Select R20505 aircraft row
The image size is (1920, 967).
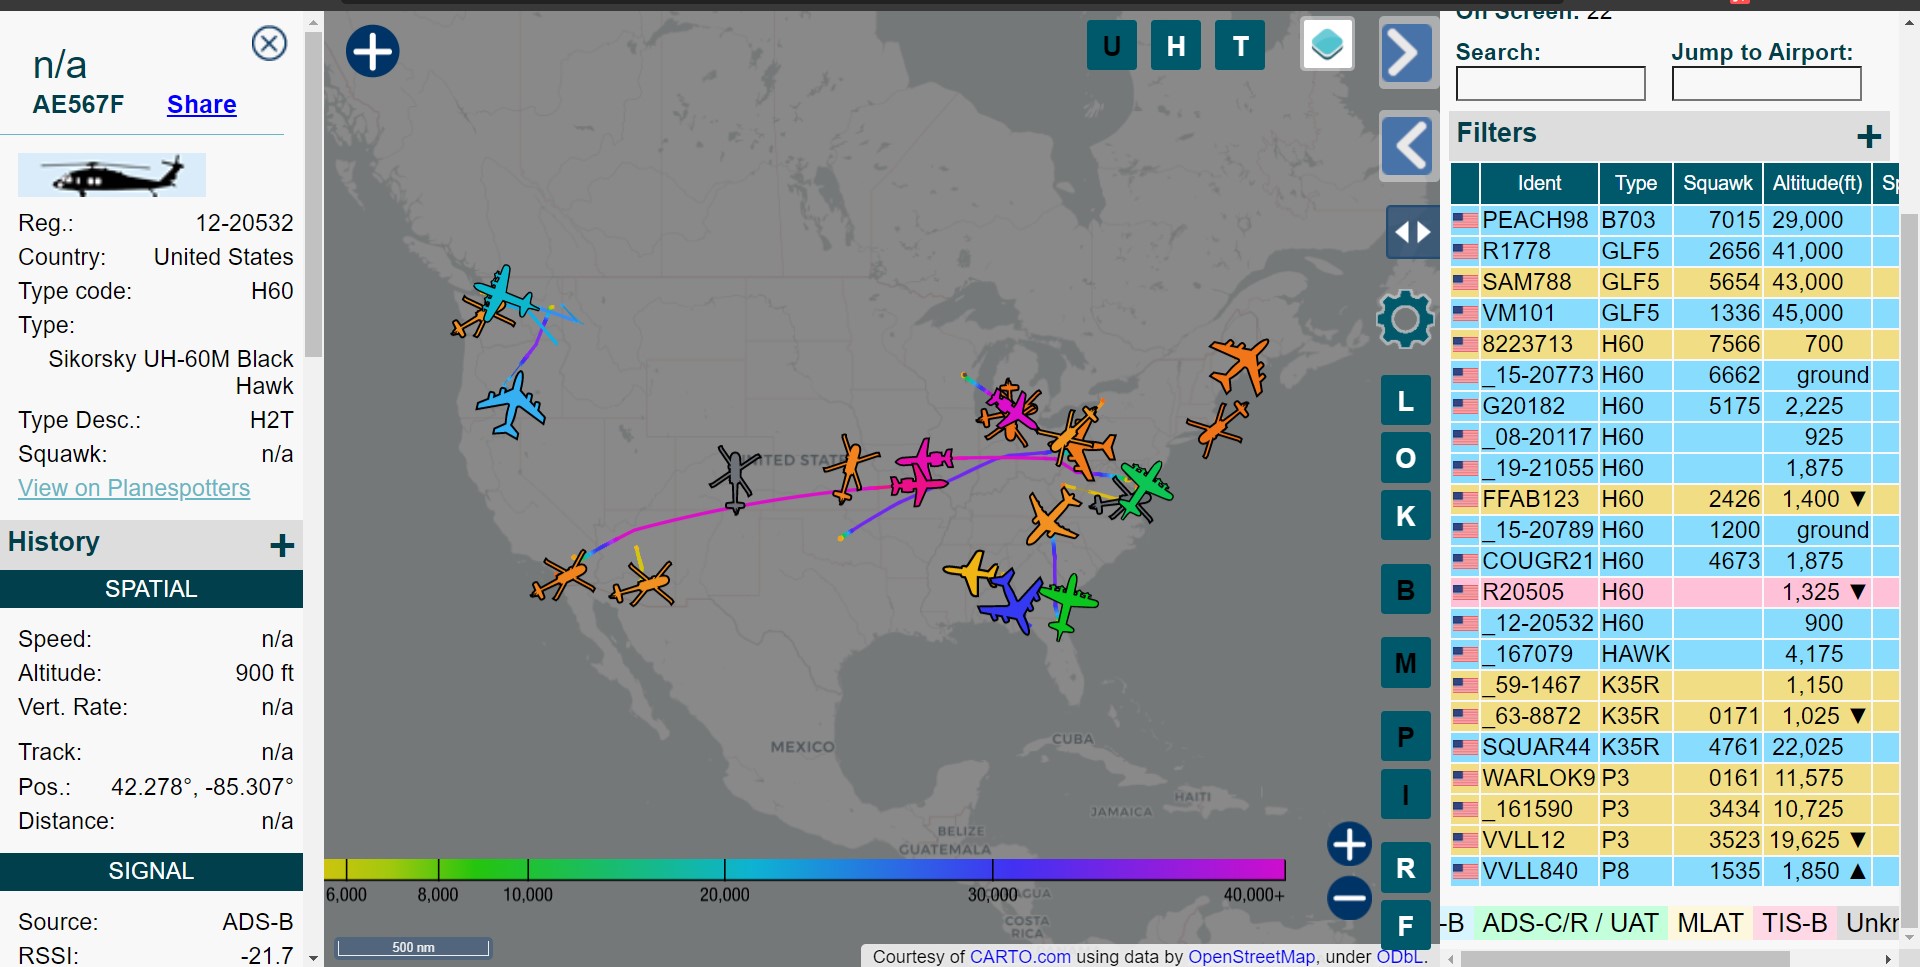tap(1675, 592)
